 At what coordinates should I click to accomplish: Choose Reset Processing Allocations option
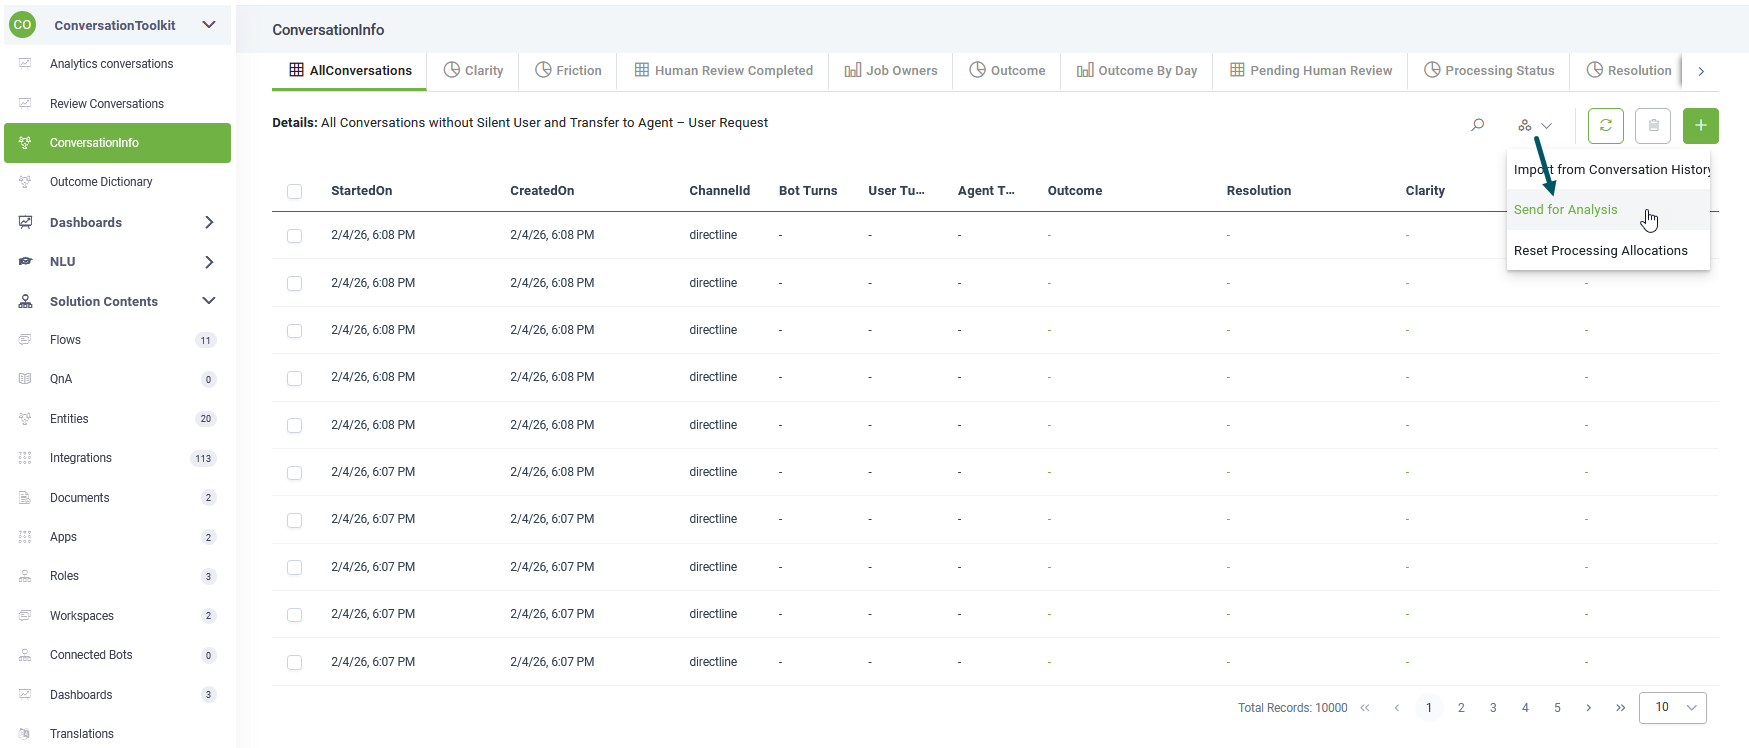click(1600, 251)
